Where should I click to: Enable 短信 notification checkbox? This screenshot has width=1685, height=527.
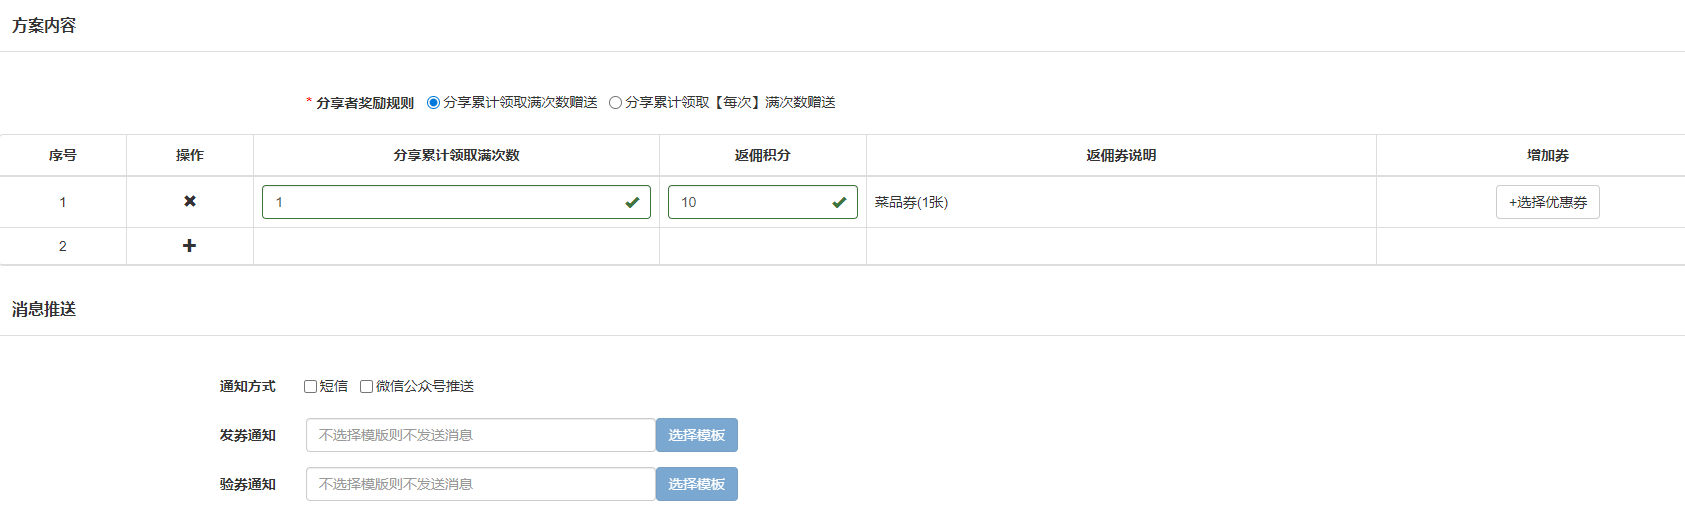[311, 387]
